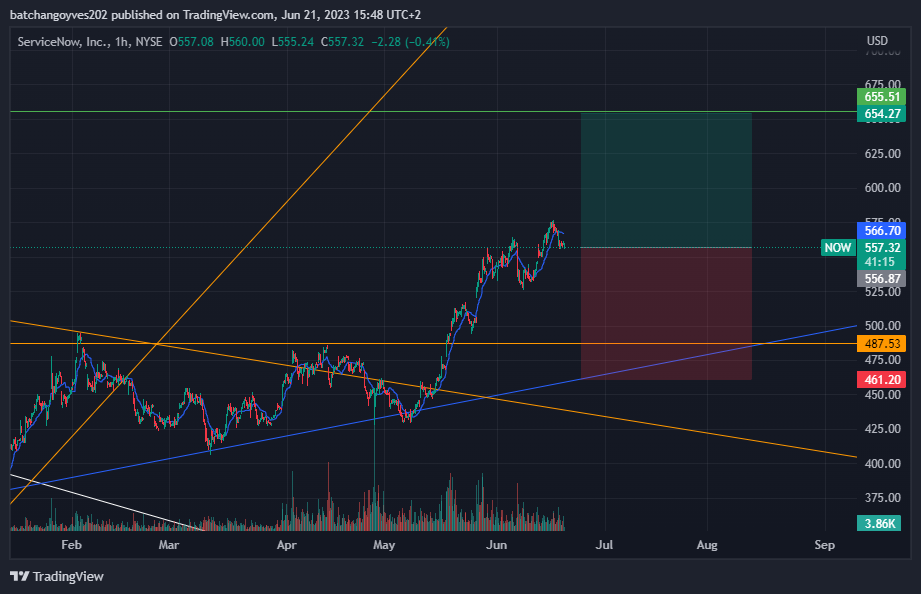This screenshot has width=921, height=594.
Task: Click the close value C557.32
Action: (342, 42)
